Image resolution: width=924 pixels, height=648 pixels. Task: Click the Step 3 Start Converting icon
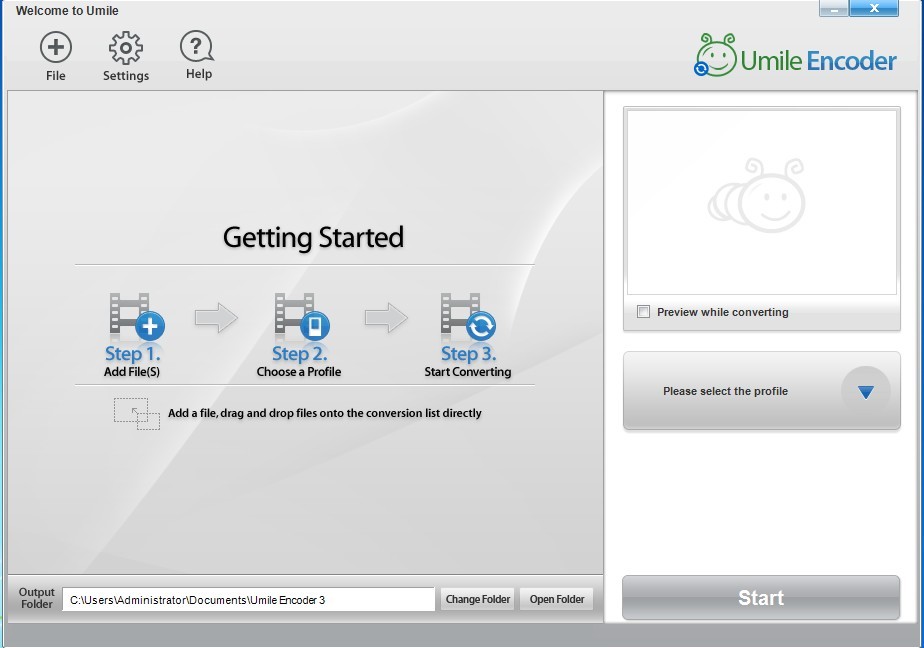click(x=467, y=318)
